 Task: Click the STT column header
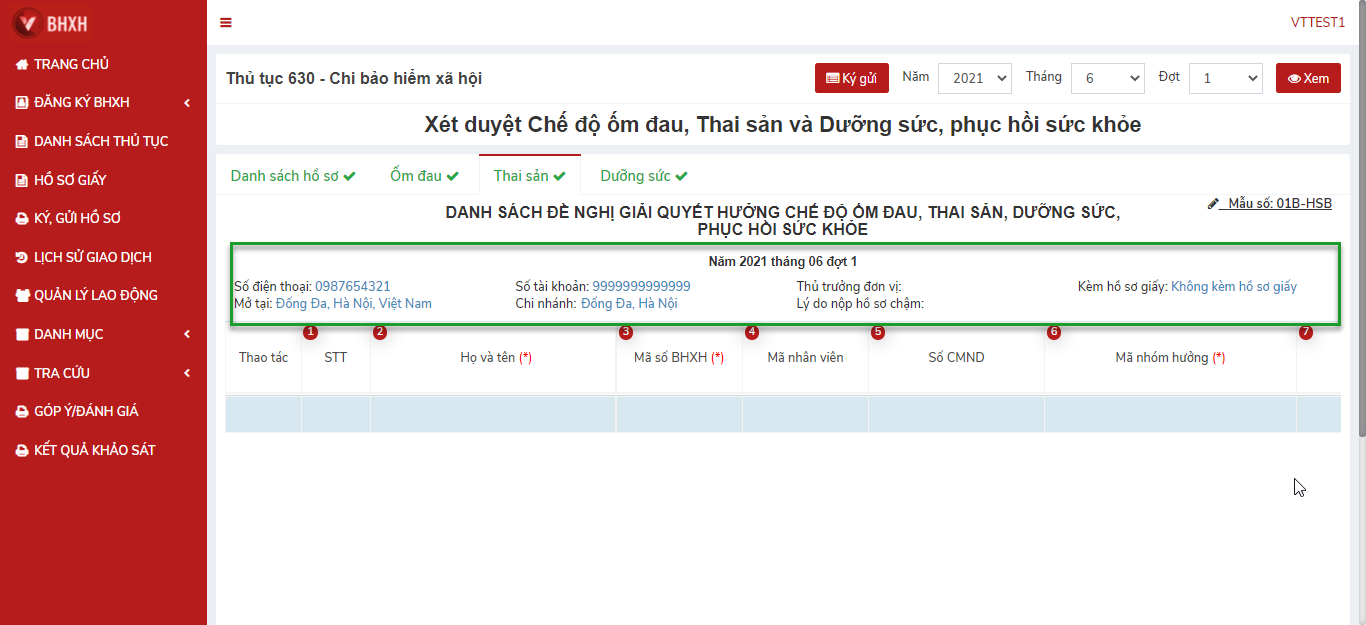coord(336,358)
